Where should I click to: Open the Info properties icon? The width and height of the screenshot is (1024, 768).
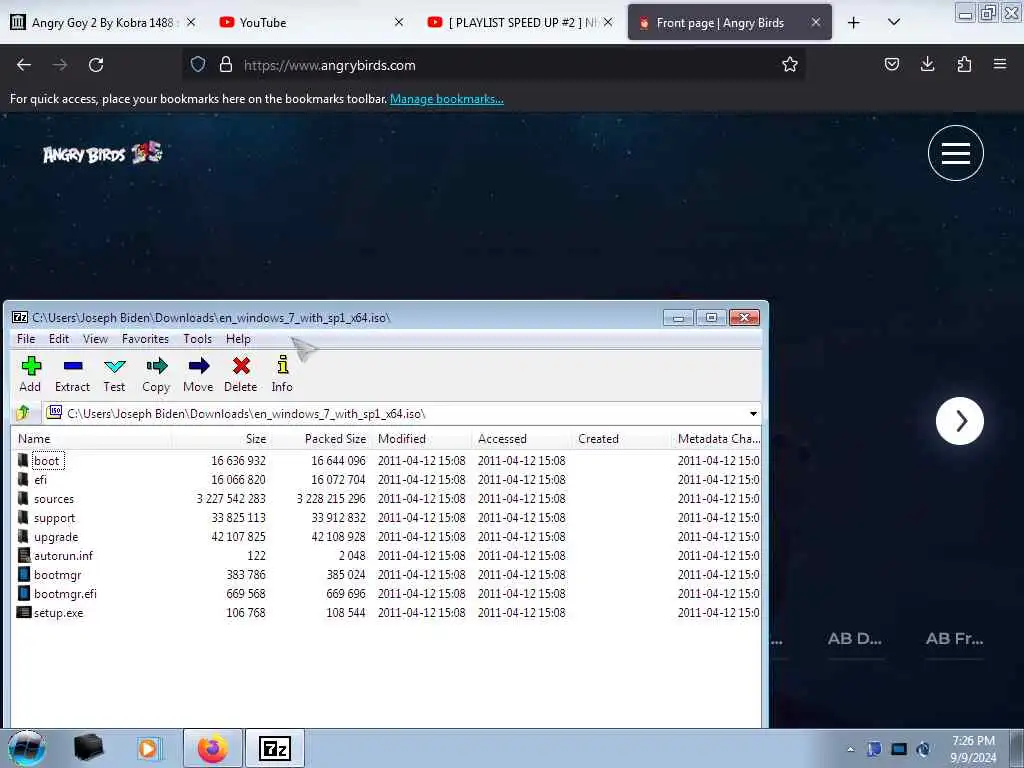click(x=282, y=374)
